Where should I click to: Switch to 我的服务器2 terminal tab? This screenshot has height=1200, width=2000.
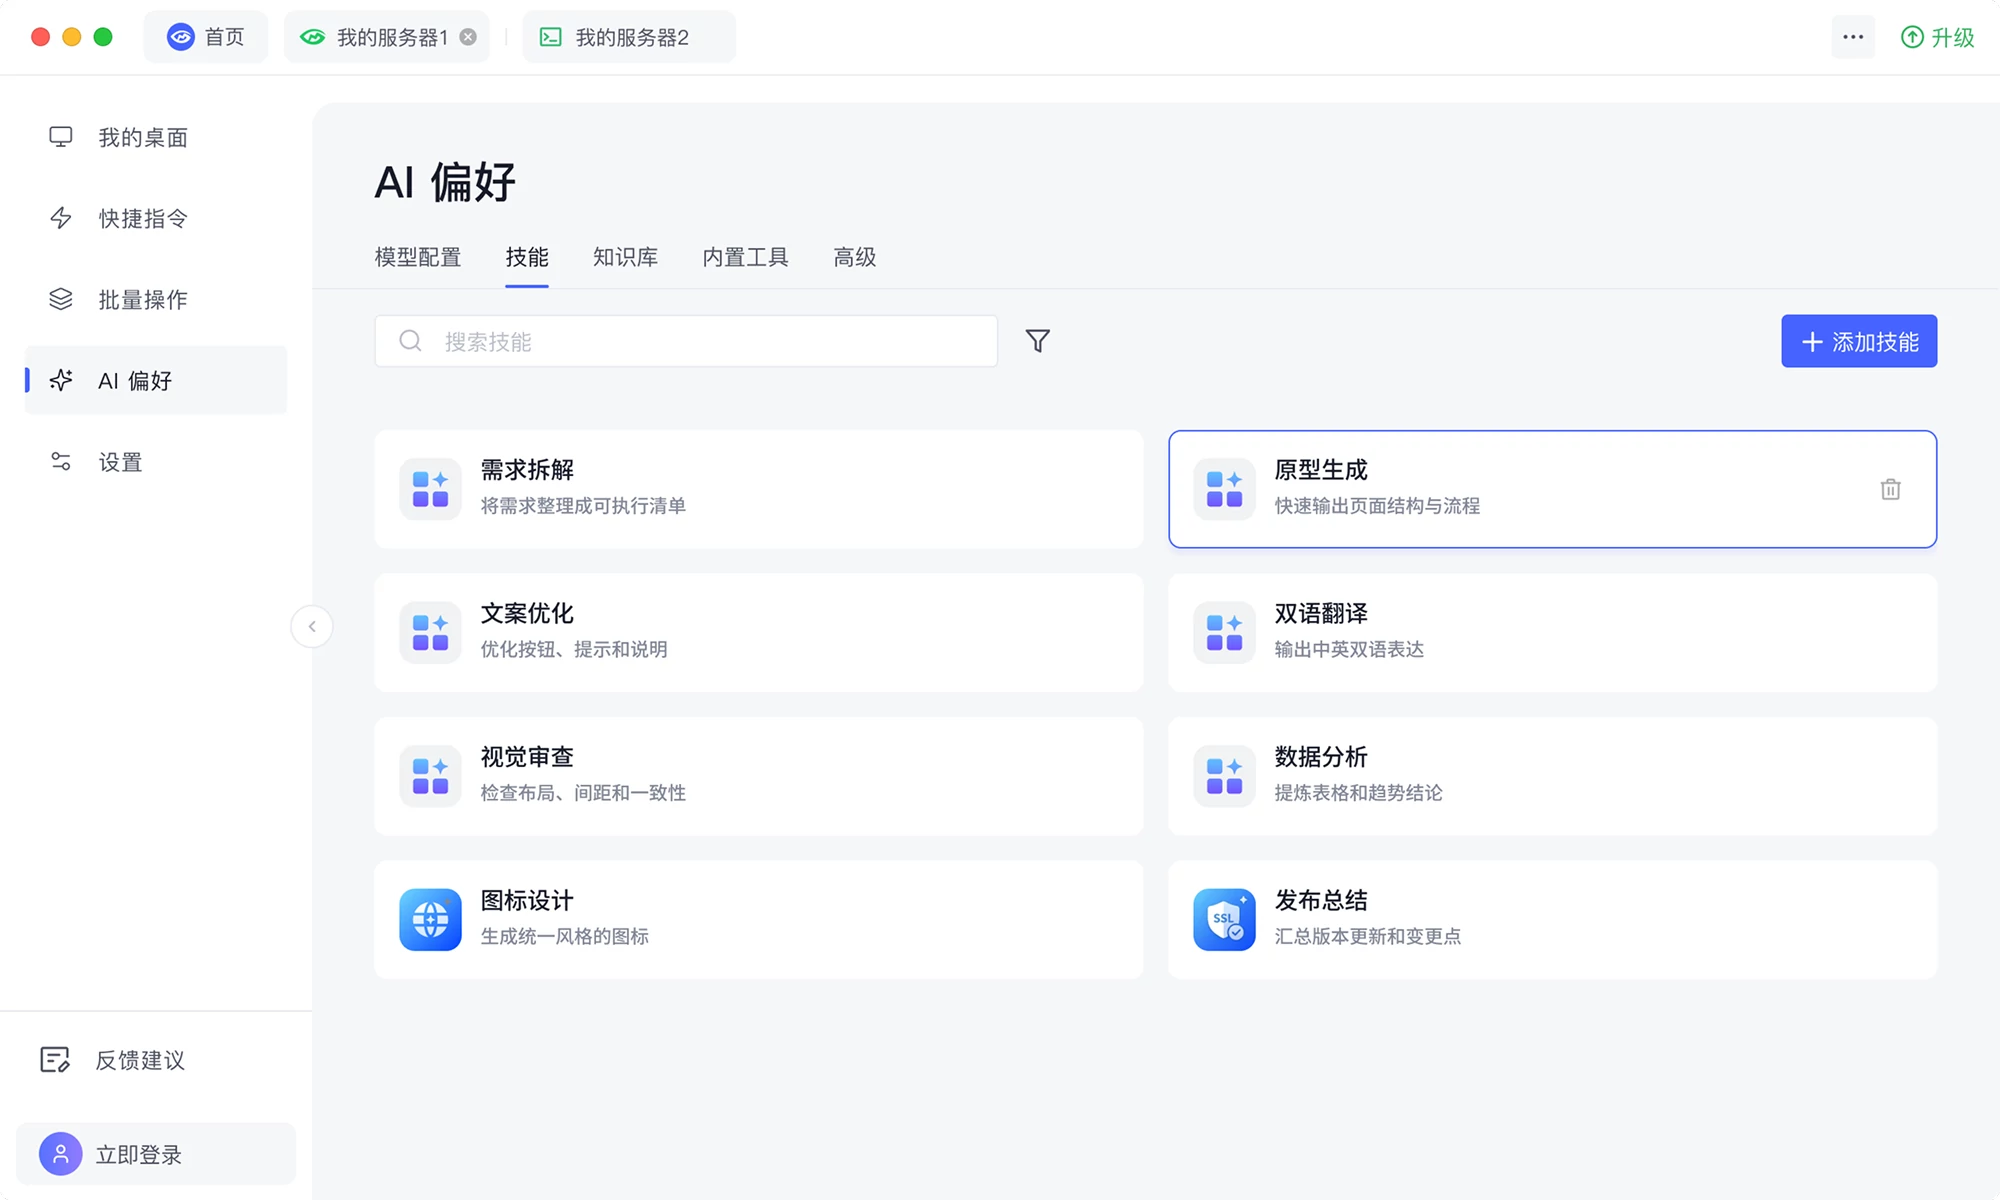629,37
